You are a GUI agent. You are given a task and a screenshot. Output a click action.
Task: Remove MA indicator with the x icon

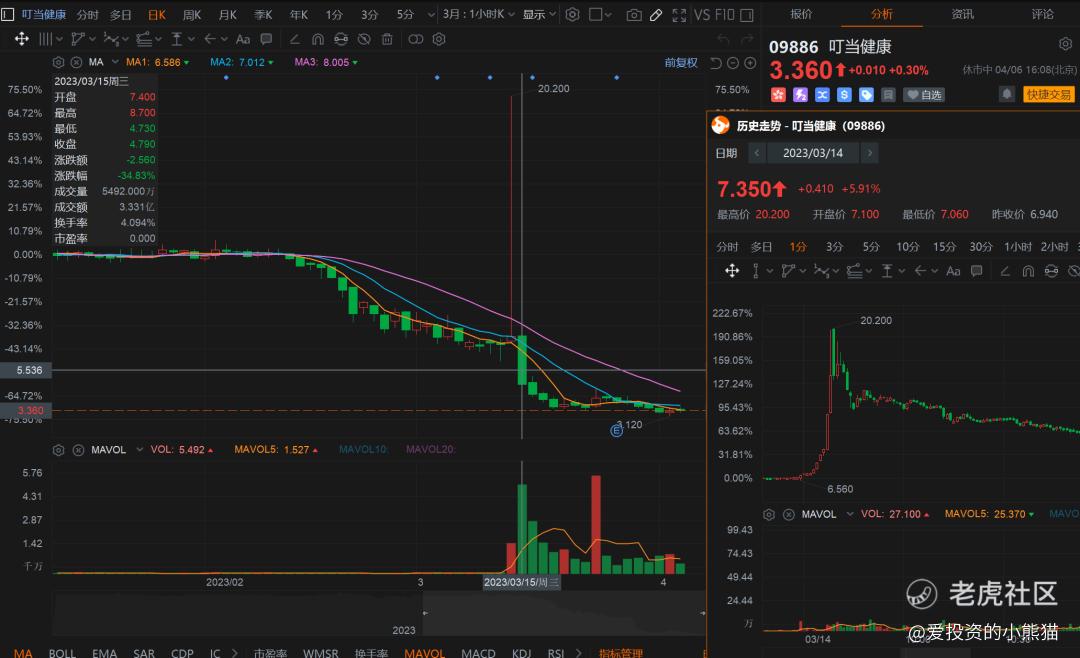(76, 62)
